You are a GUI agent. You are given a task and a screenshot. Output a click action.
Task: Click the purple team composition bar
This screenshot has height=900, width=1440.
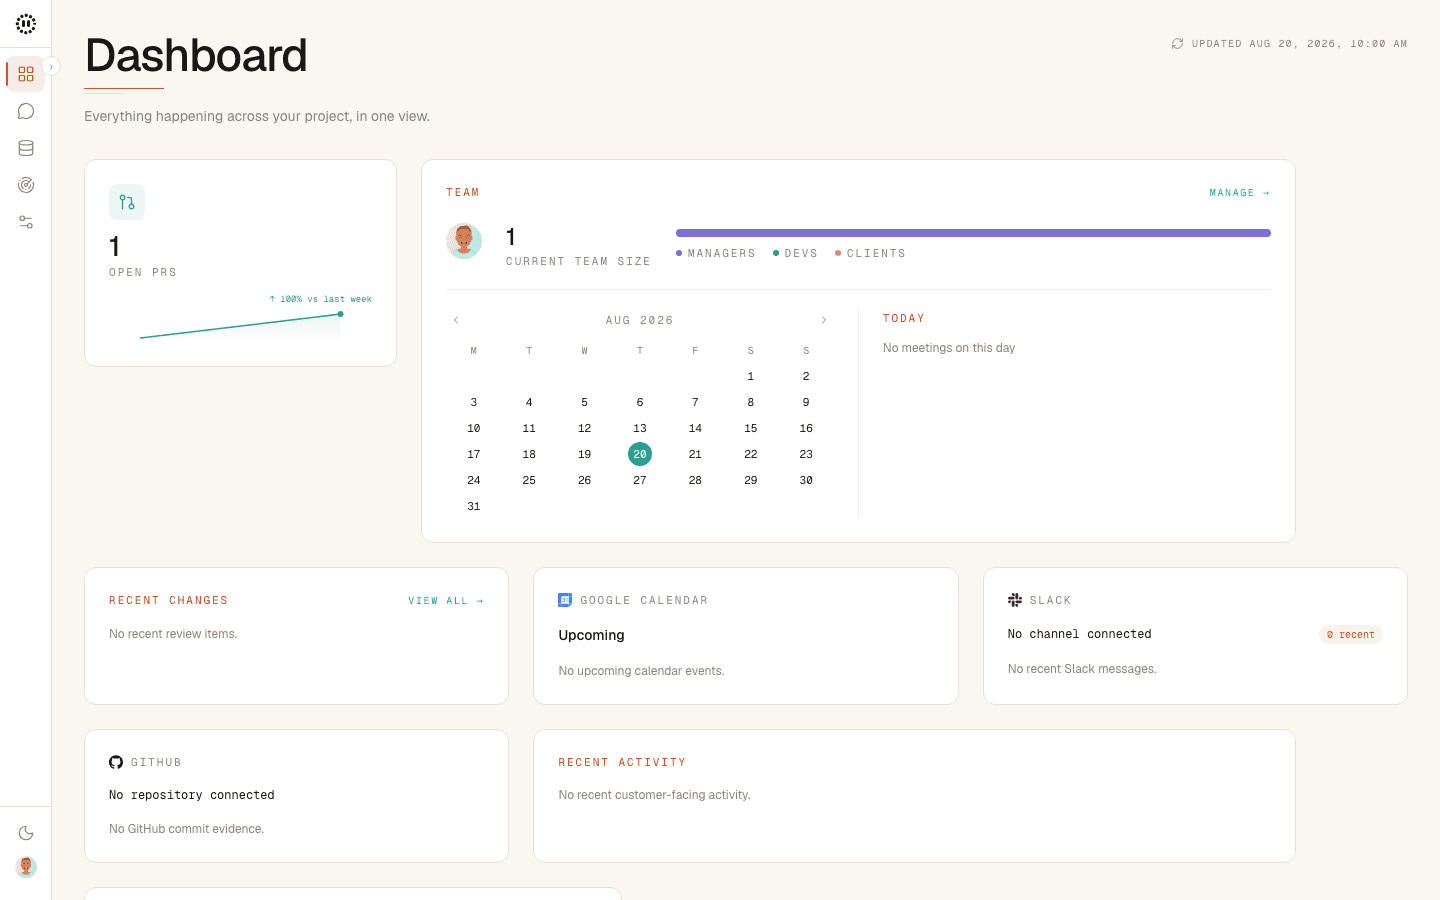973,233
